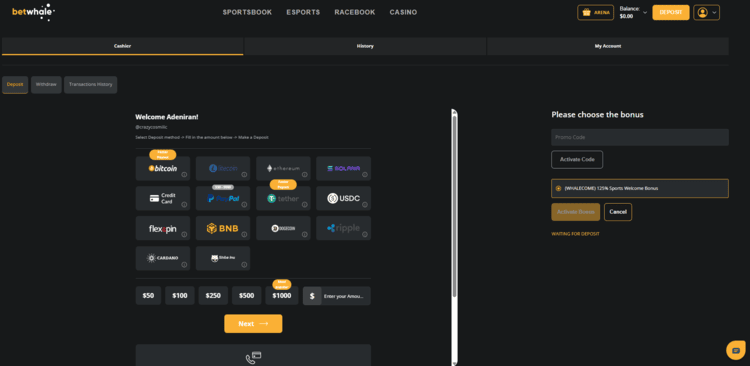Open the info icon on the Solana tile
750x366 pixels.
click(365, 175)
